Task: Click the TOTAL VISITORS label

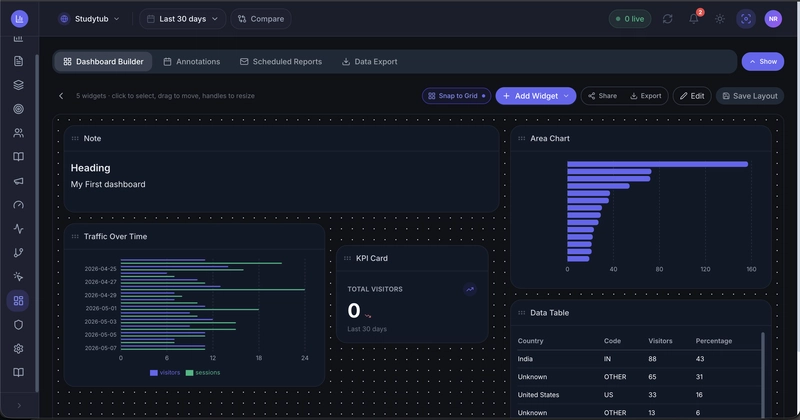Action: click(375, 289)
